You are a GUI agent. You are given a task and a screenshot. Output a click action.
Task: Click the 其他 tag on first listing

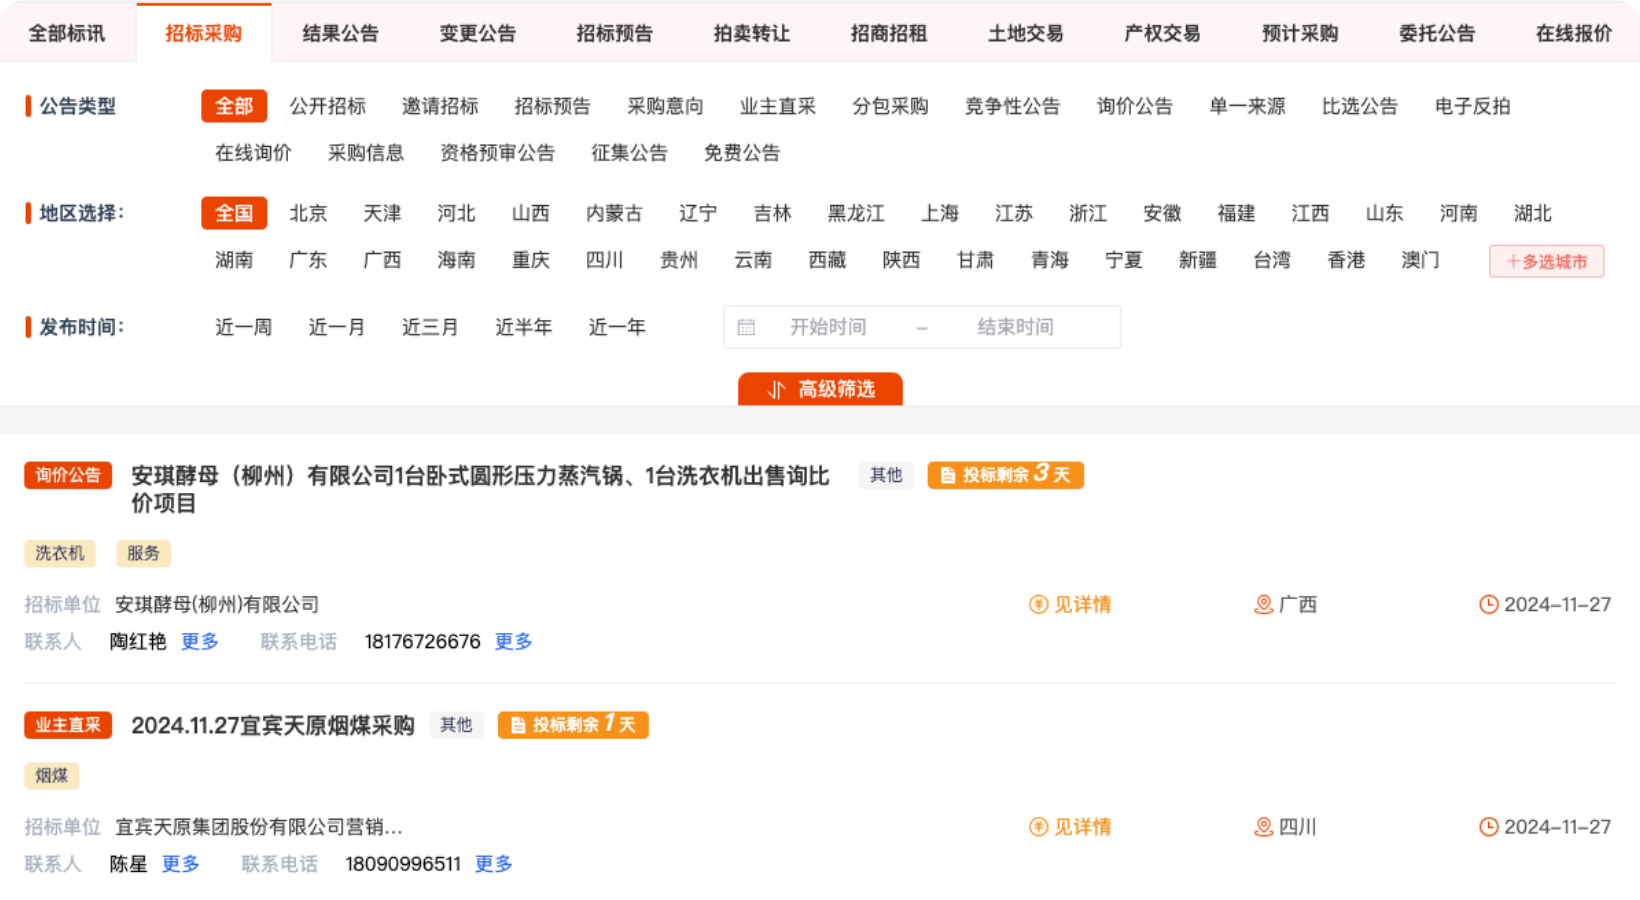[886, 475]
